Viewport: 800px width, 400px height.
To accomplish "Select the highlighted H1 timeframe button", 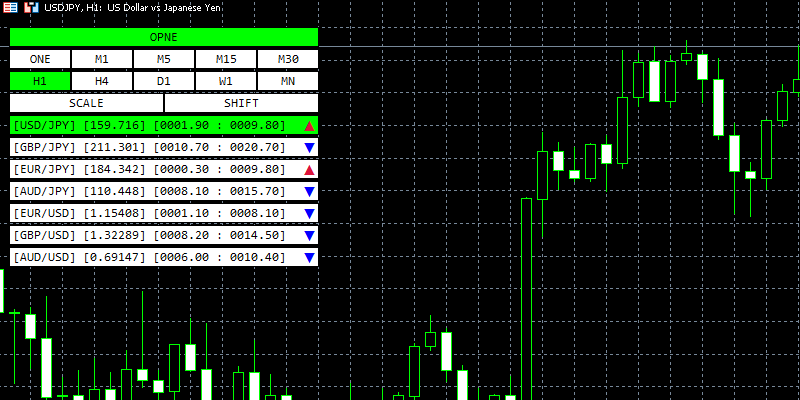I will click(40, 81).
